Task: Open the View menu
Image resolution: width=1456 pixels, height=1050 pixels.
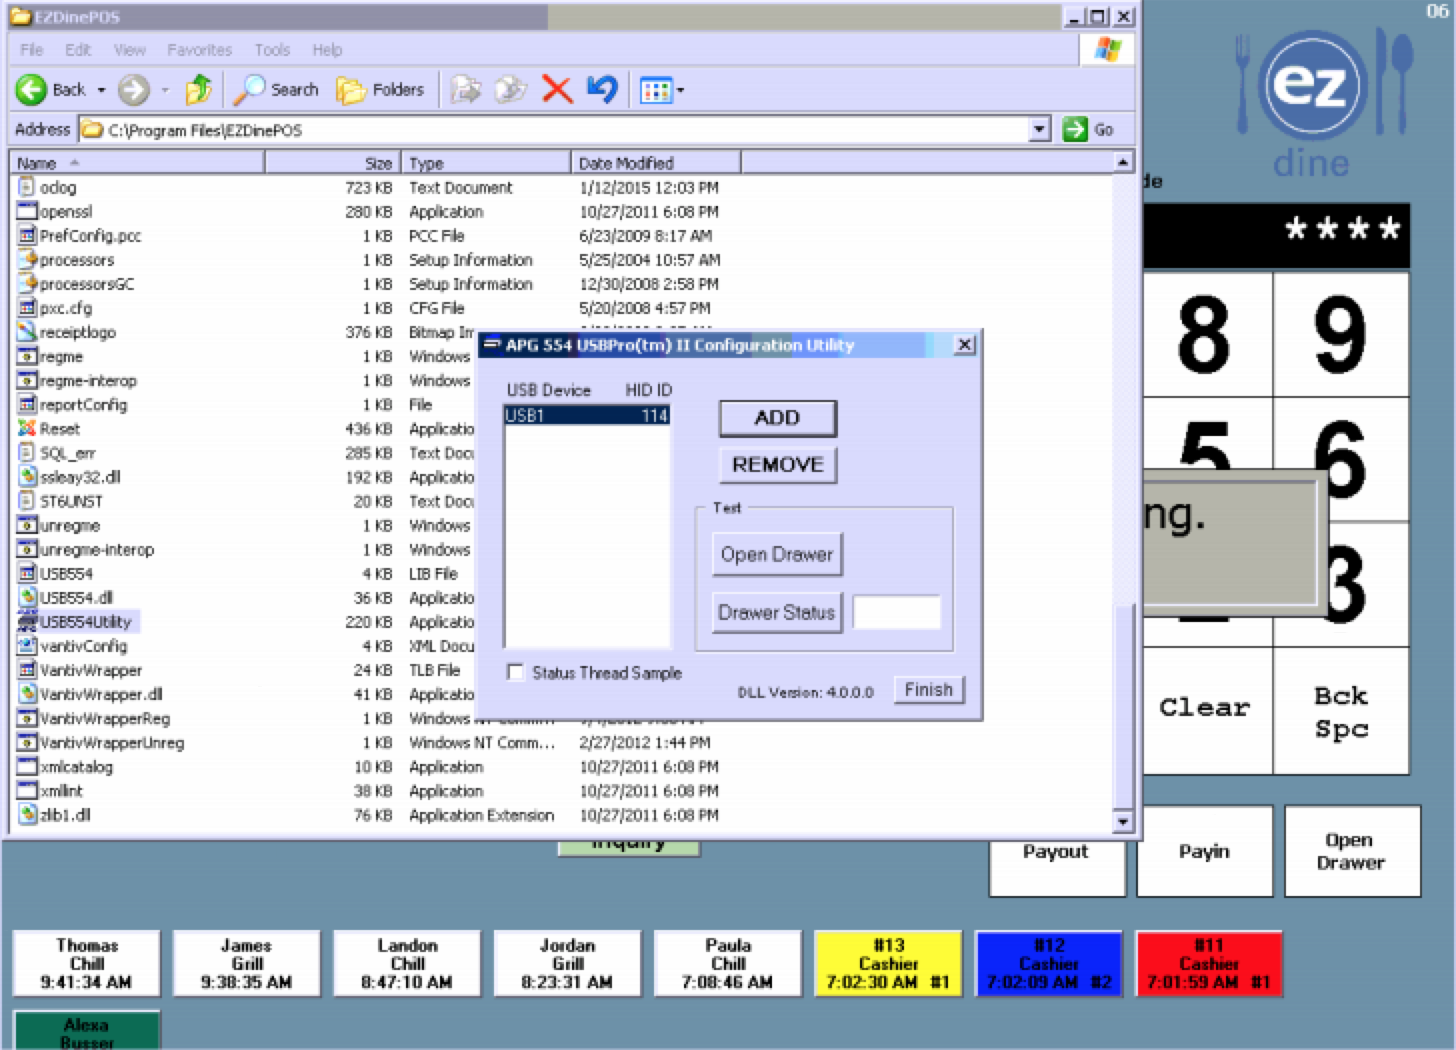Action: (x=129, y=49)
